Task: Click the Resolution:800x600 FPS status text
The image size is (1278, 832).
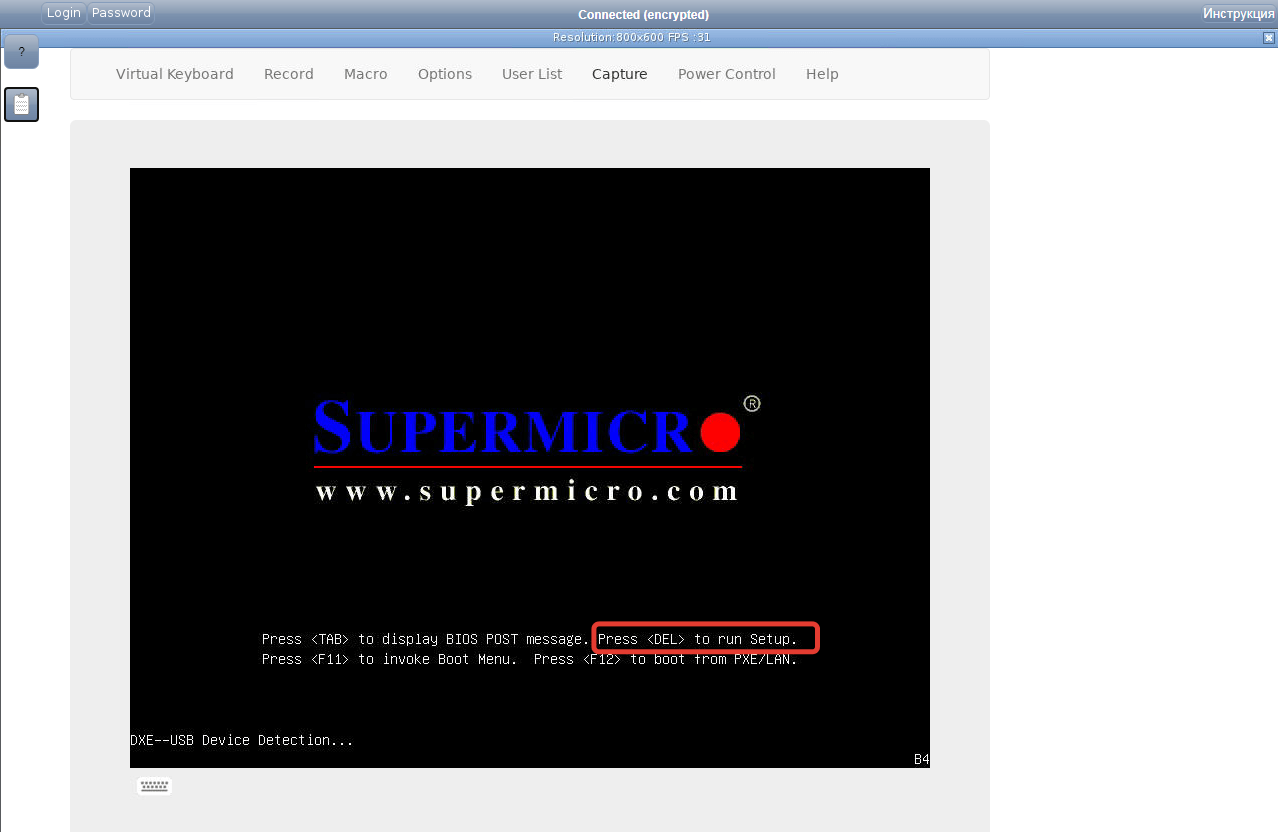Action: pyautogui.click(x=632, y=38)
